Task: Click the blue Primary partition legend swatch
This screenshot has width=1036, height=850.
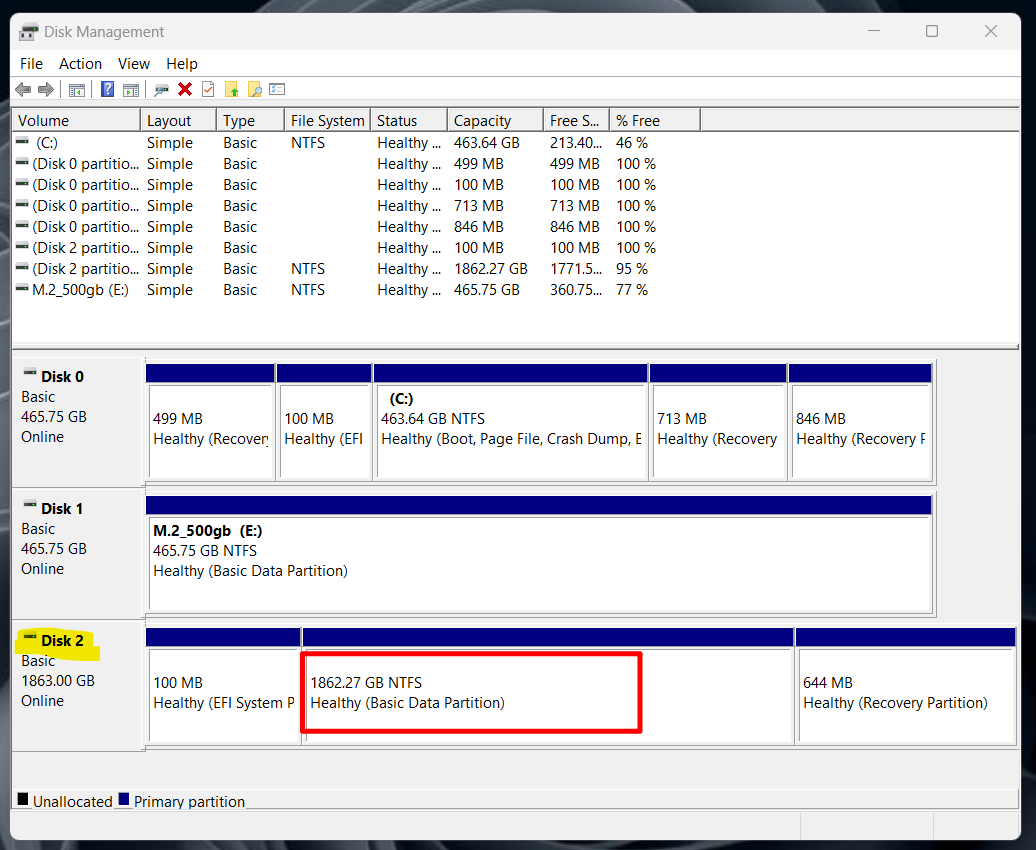Action: pos(124,800)
